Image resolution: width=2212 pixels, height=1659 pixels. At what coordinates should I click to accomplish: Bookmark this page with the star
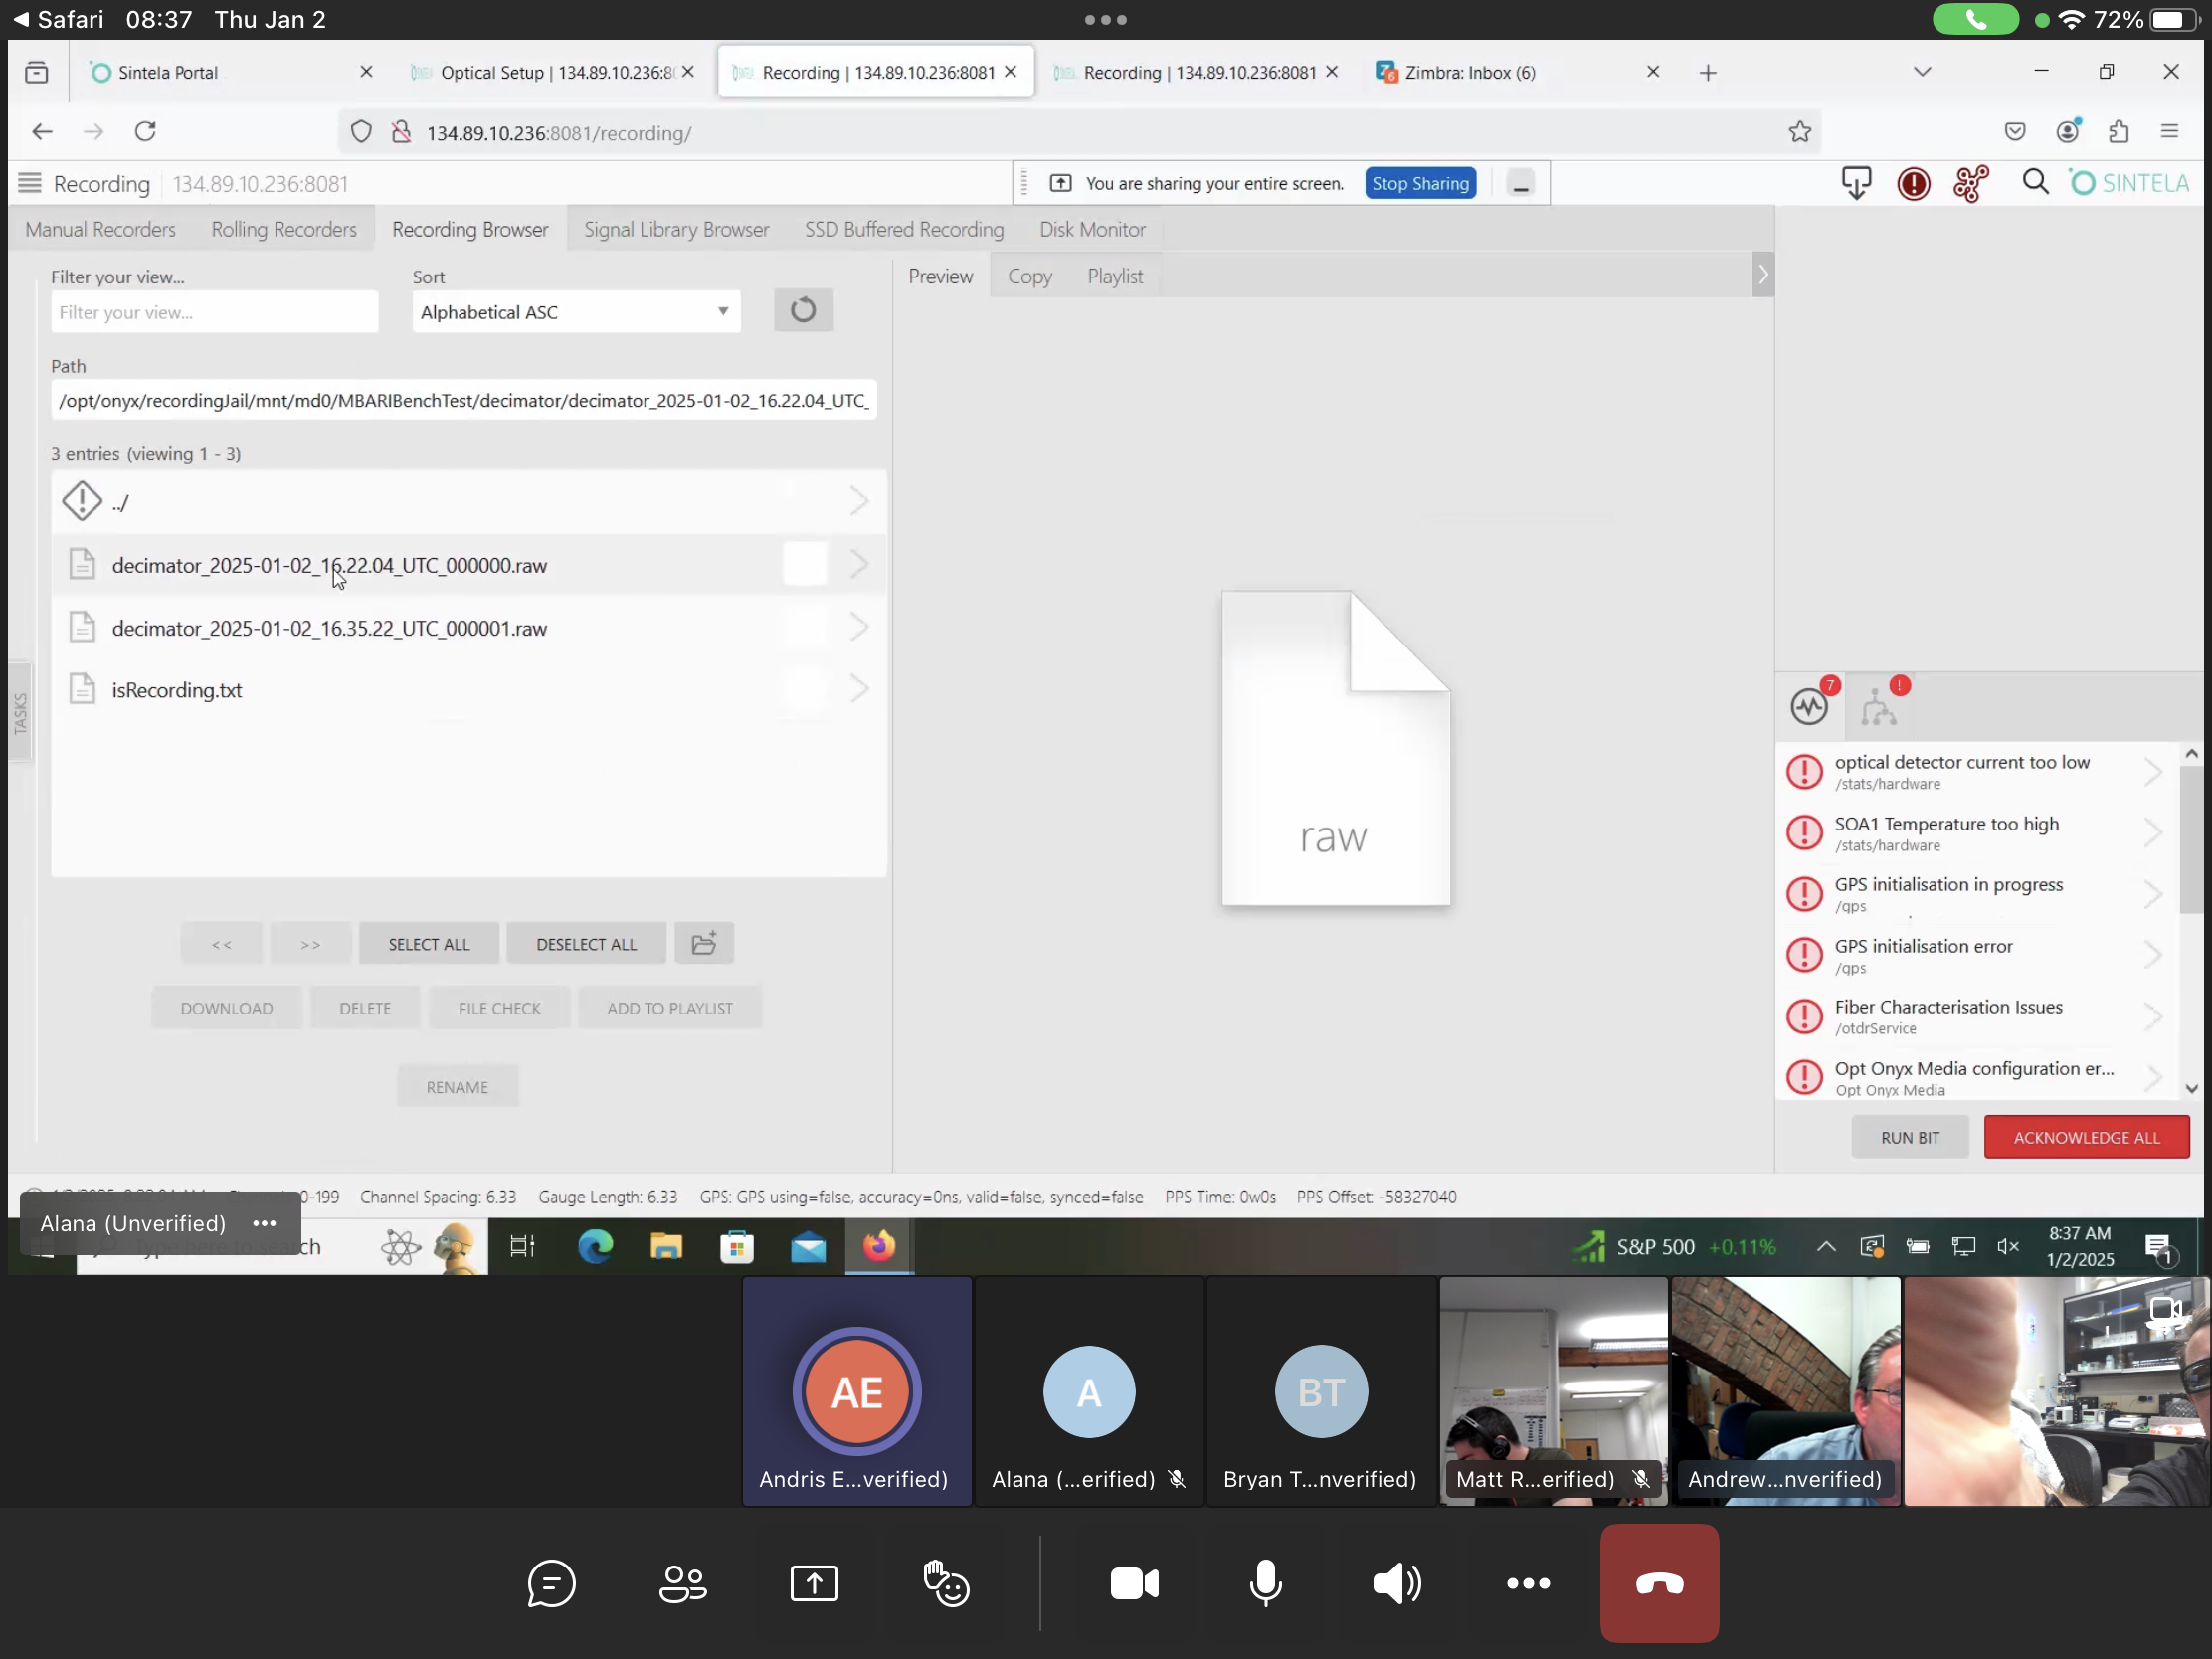(x=1799, y=132)
